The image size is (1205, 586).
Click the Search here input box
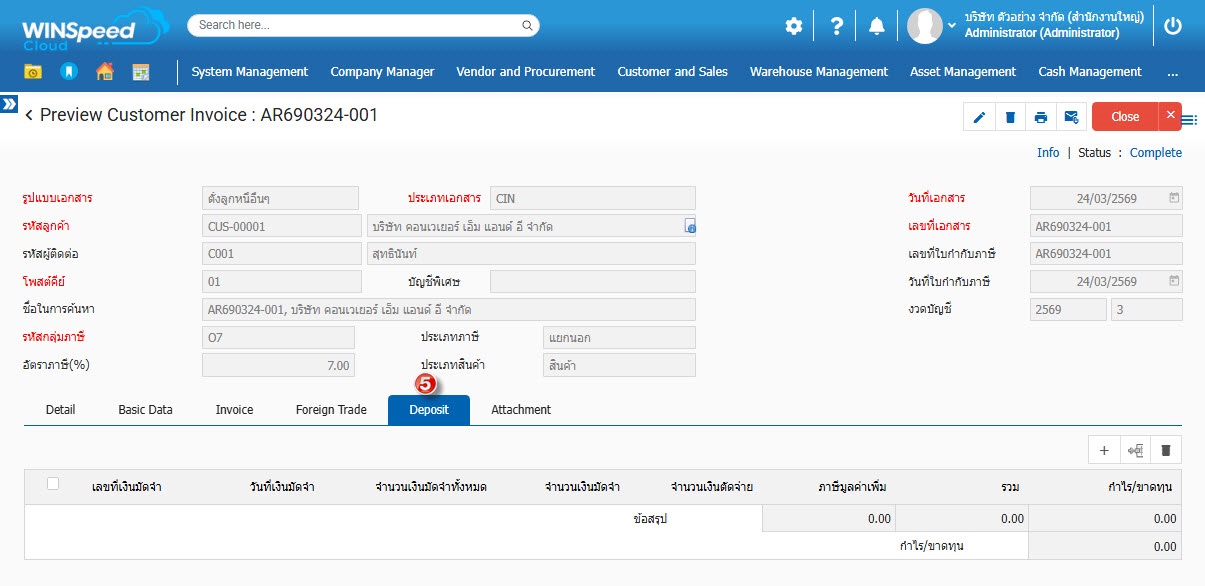click(x=363, y=25)
